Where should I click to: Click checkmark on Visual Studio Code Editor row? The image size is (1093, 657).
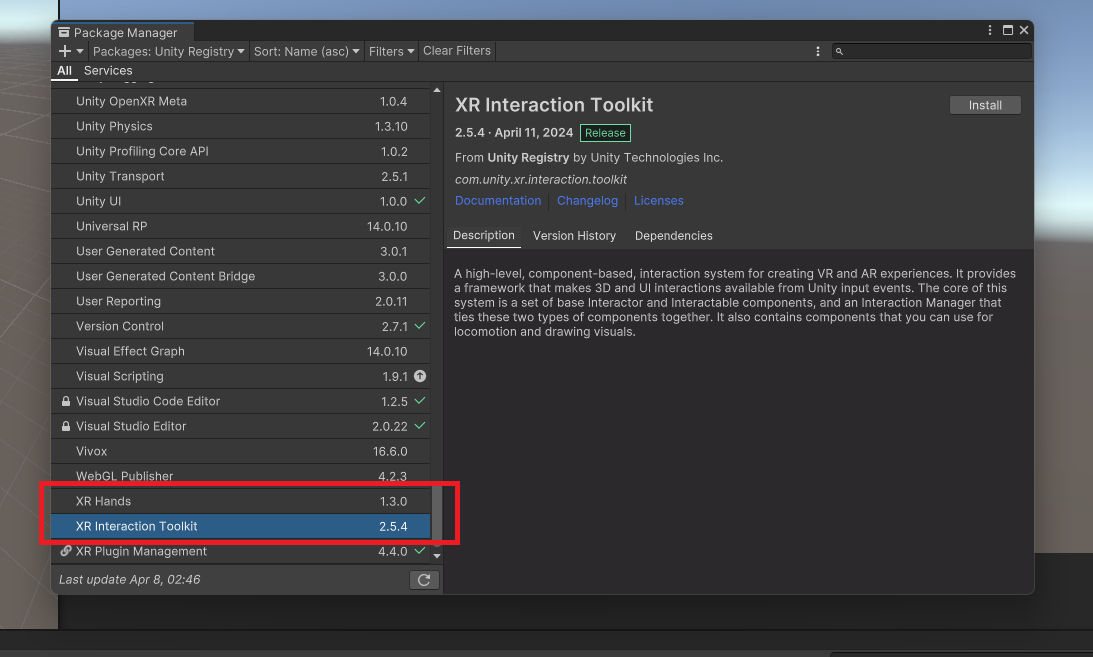(420, 401)
